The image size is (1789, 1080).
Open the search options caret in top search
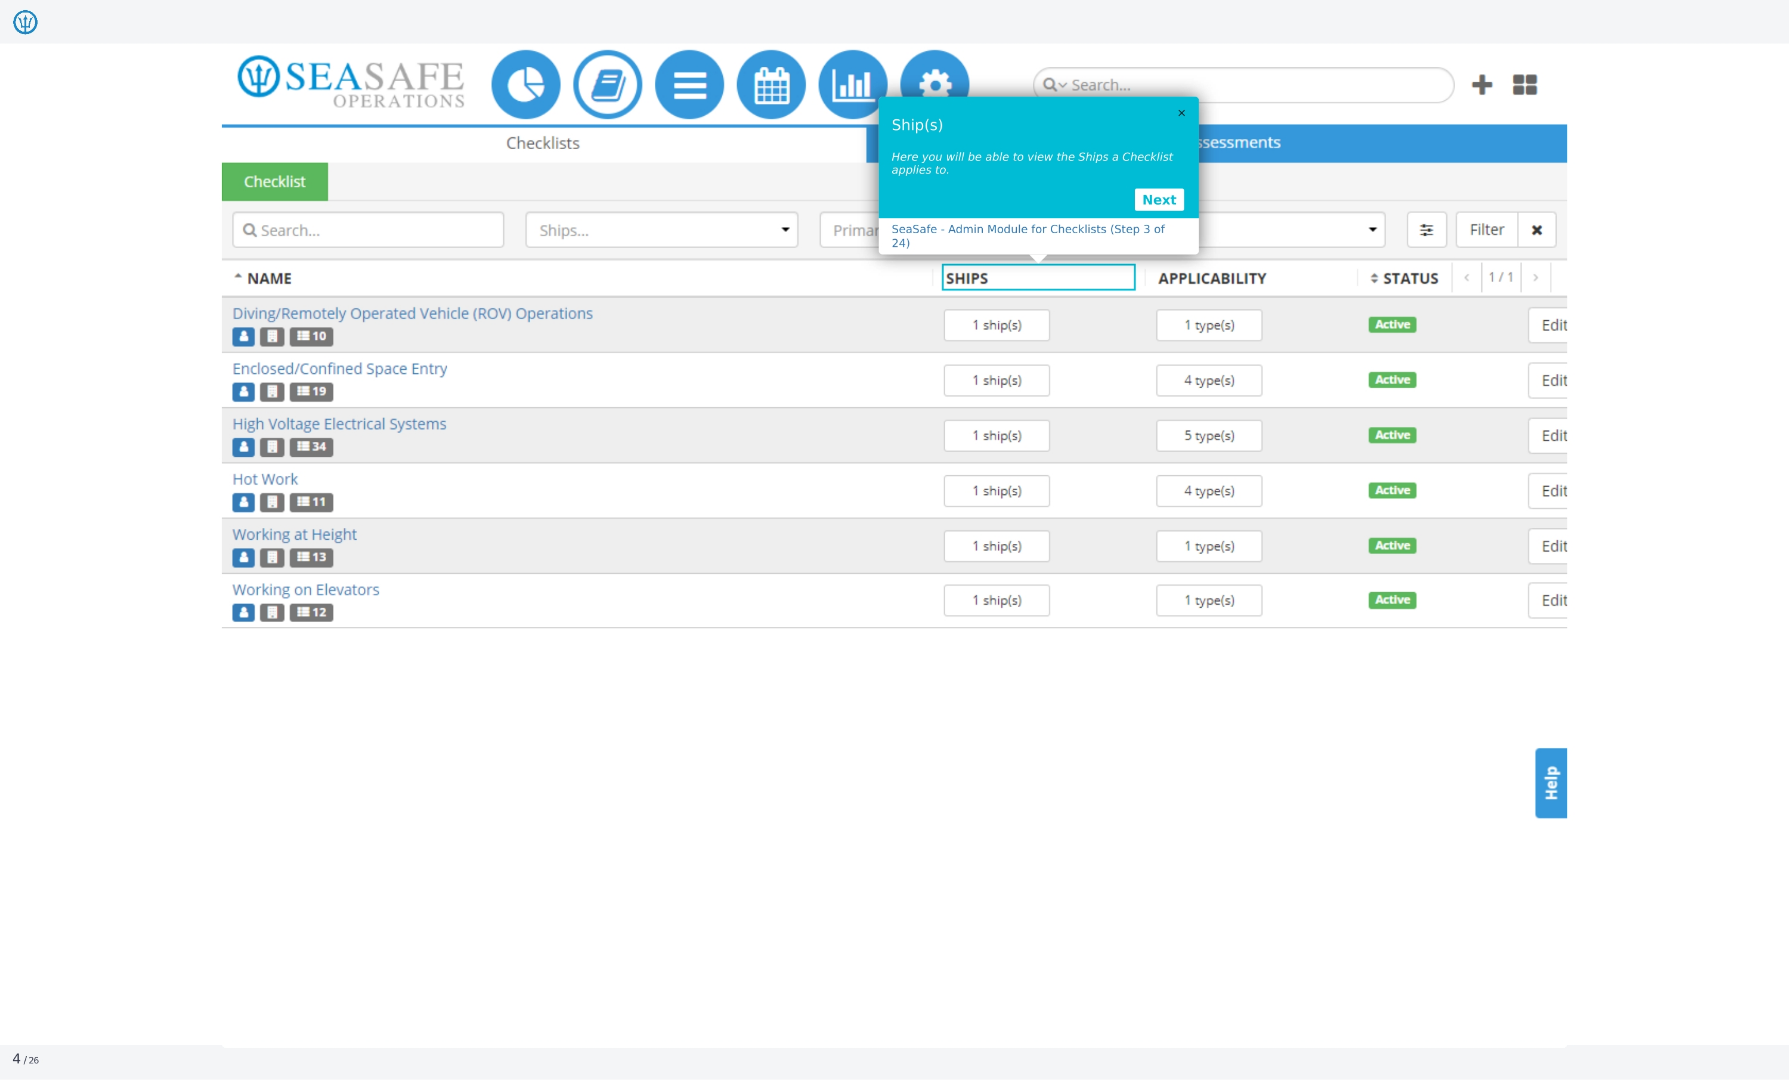pos(1063,86)
